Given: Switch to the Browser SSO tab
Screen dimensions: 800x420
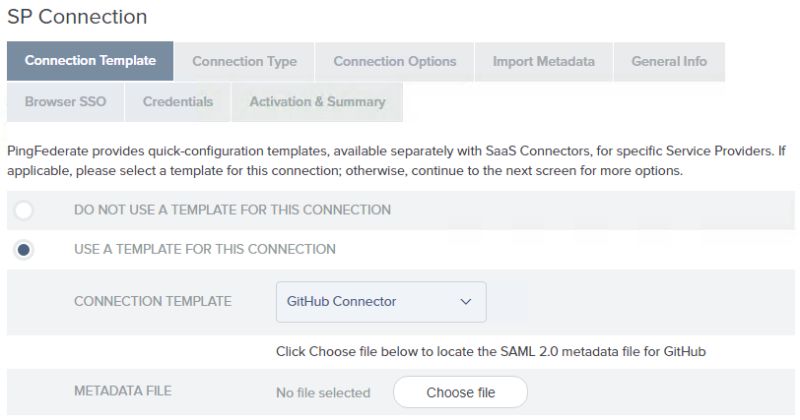Looking at the screenshot, I should point(65,102).
